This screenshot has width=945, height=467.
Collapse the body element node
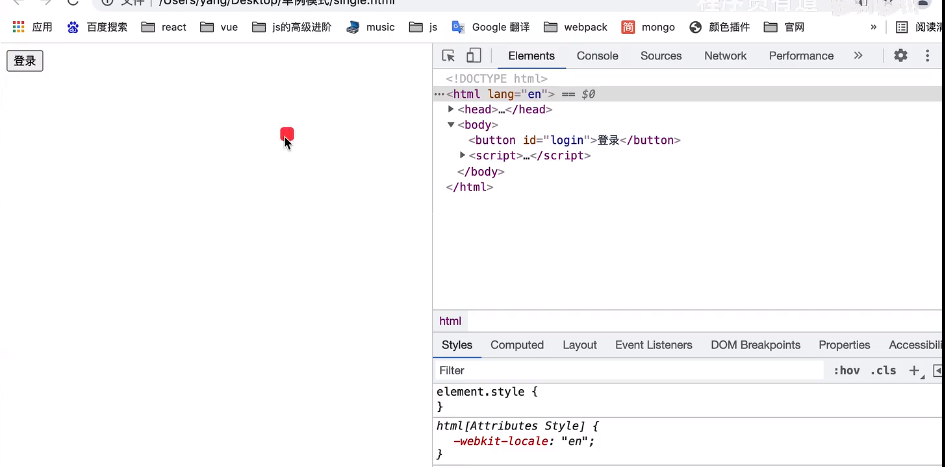[450, 125]
